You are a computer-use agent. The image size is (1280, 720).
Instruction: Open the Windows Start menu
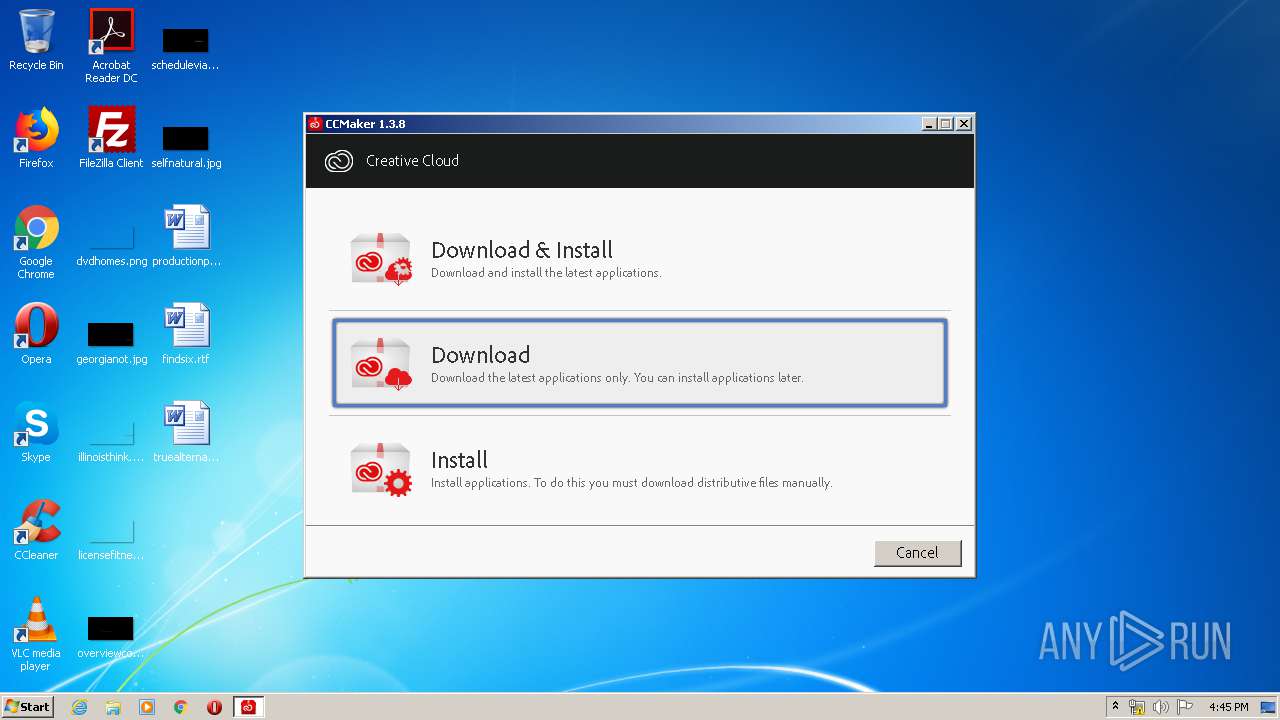pyautogui.click(x=27, y=707)
